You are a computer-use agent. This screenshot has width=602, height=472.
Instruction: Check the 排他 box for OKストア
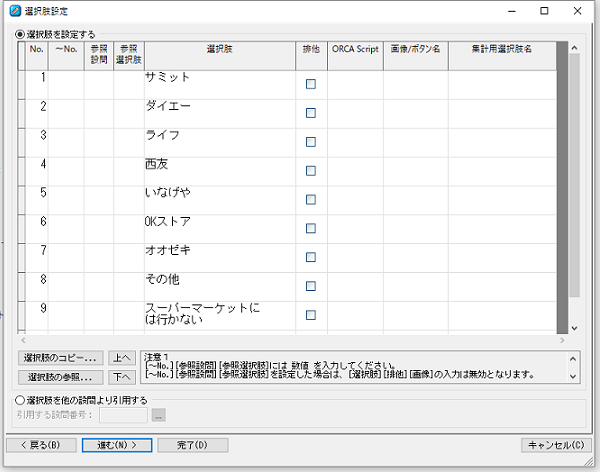click(x=311, y=228)
